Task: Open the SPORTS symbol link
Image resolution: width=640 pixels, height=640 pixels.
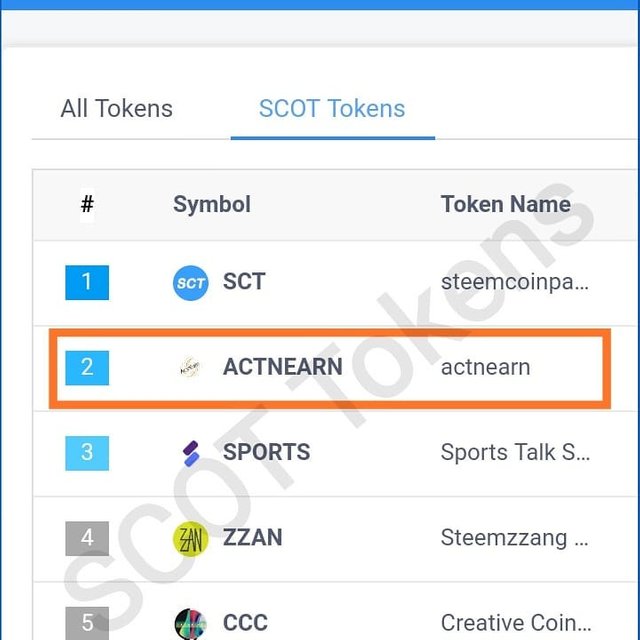Action: click(266, 452)
